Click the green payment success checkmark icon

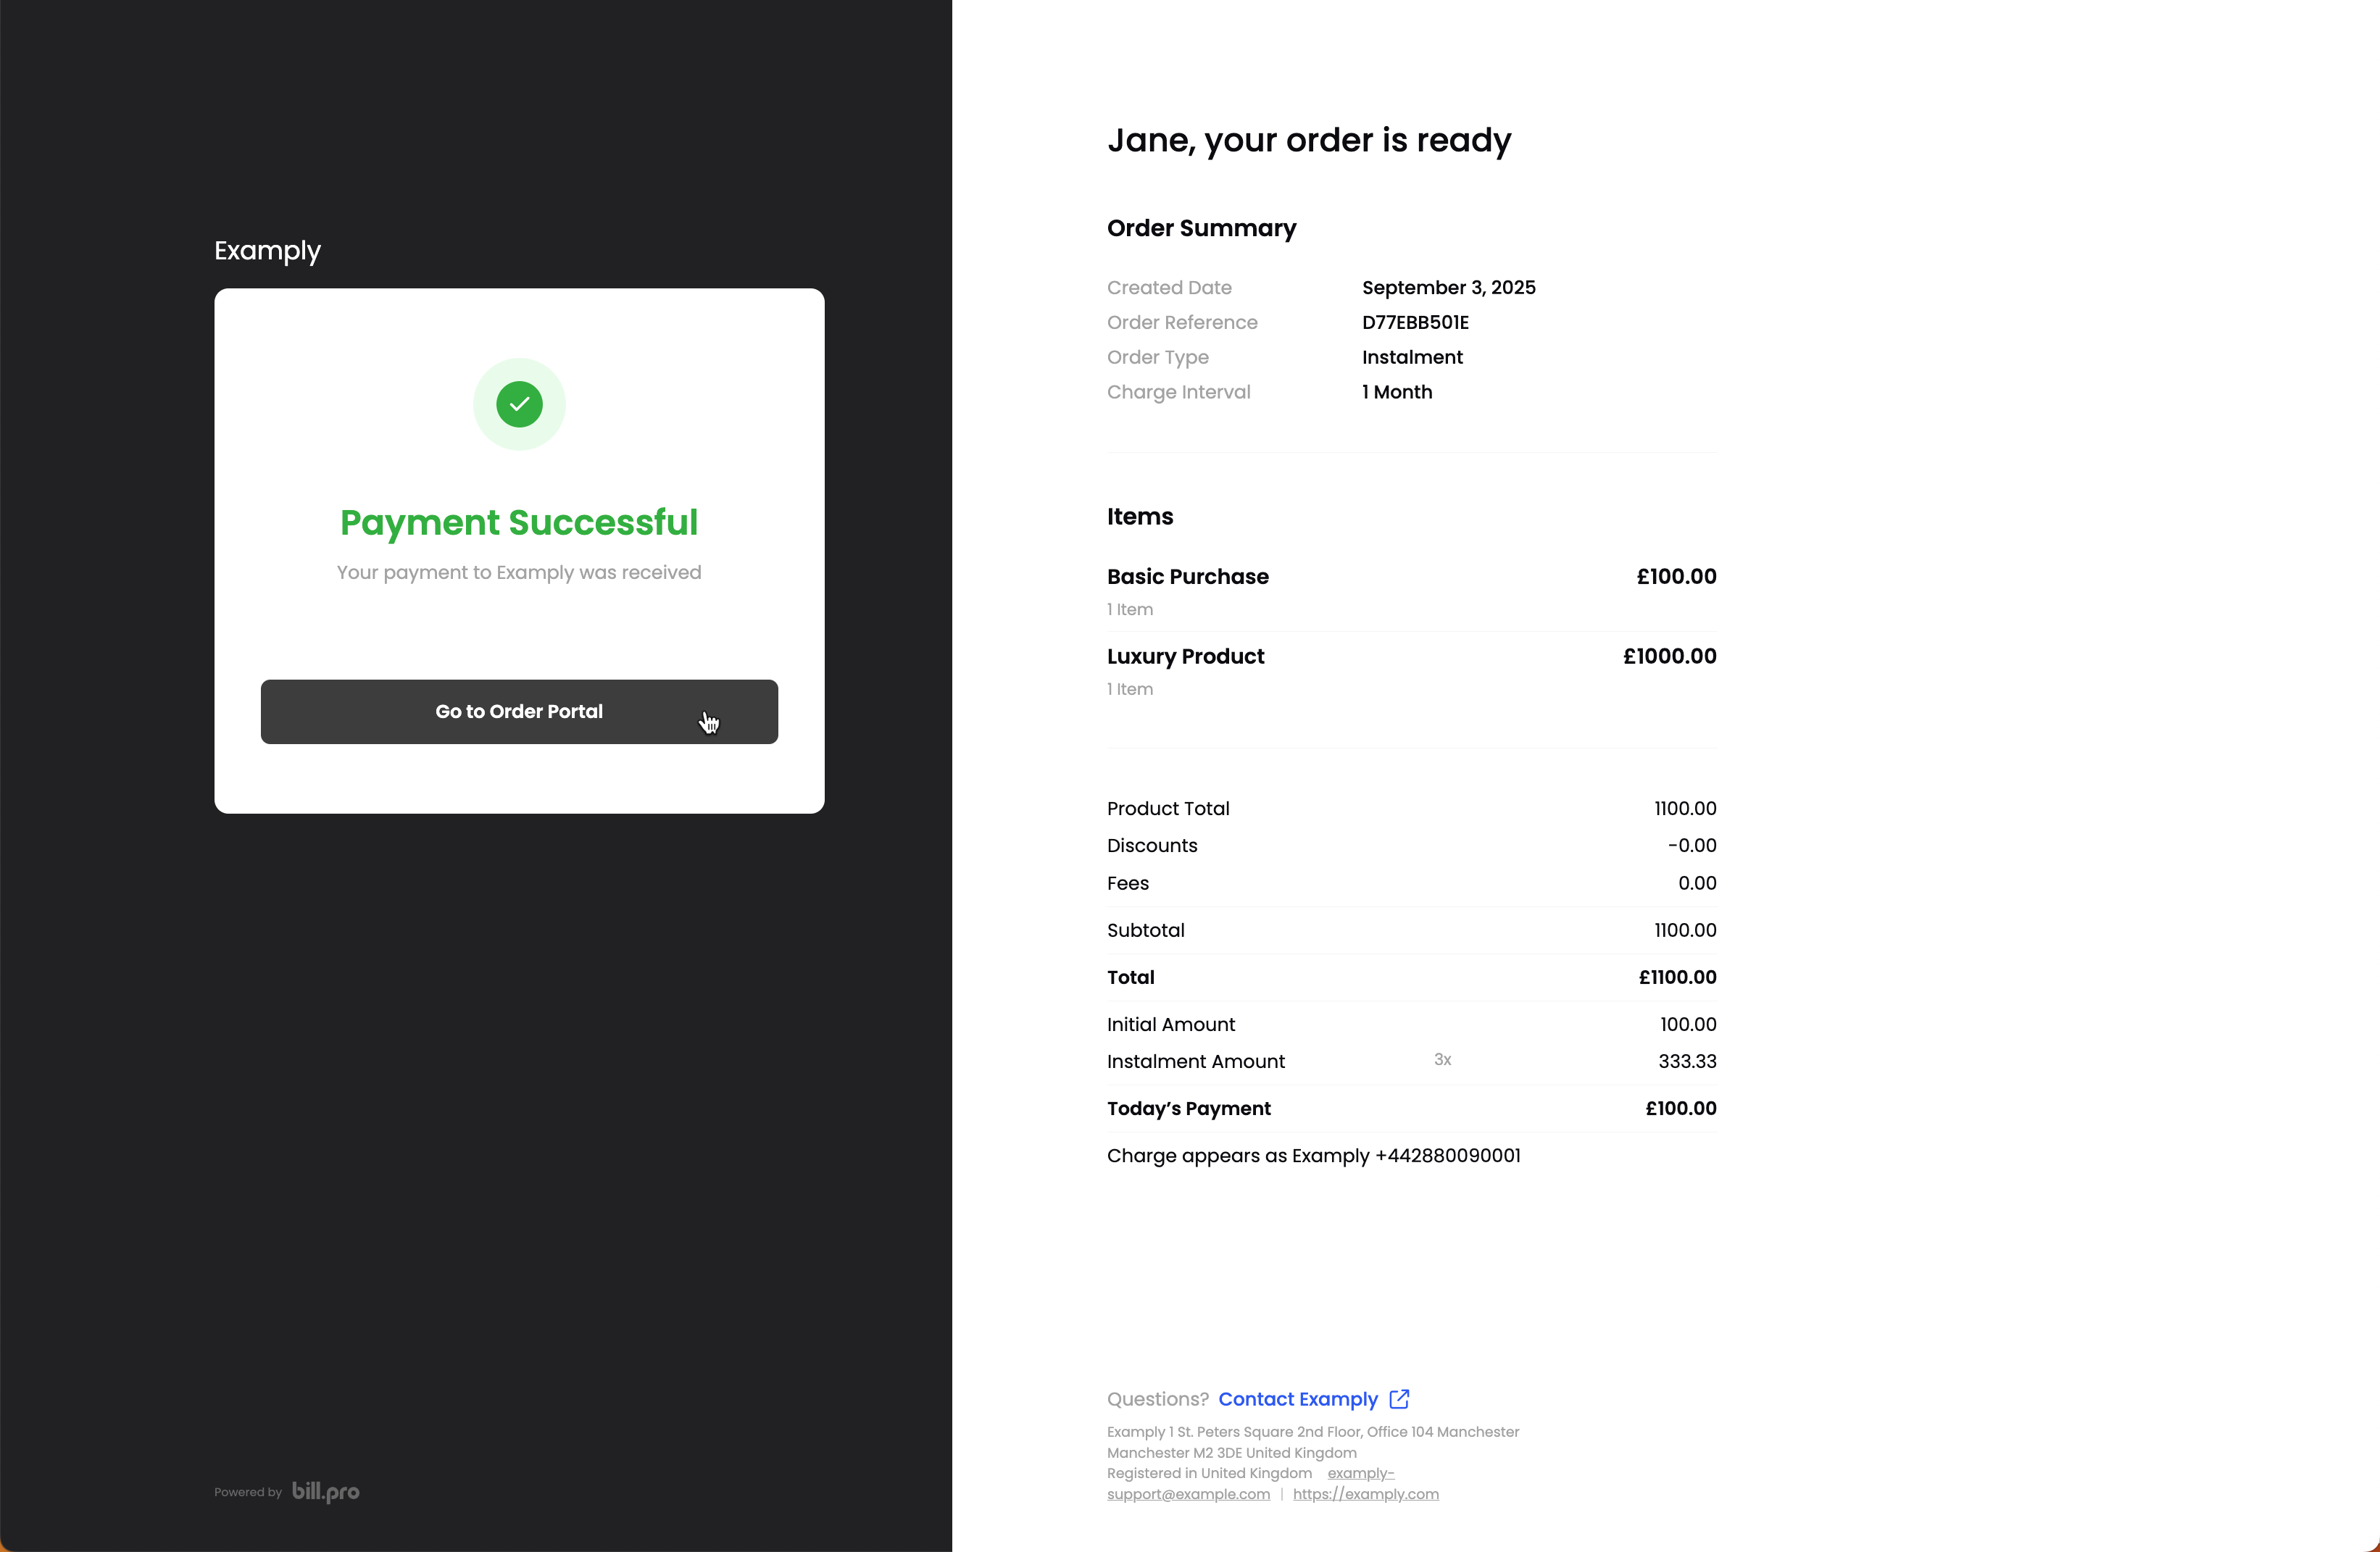(x=518, y=404)
